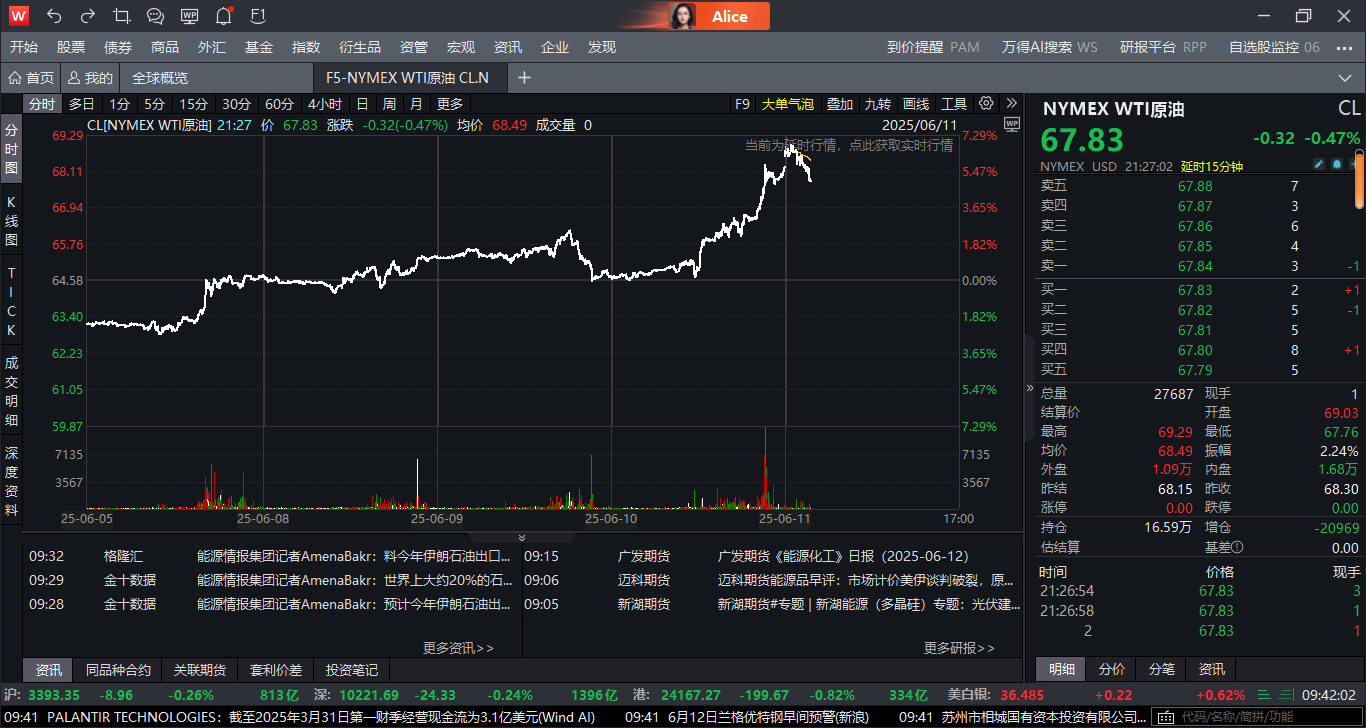
Task: Open the message chat icon
Action: [x=155, y=16]
